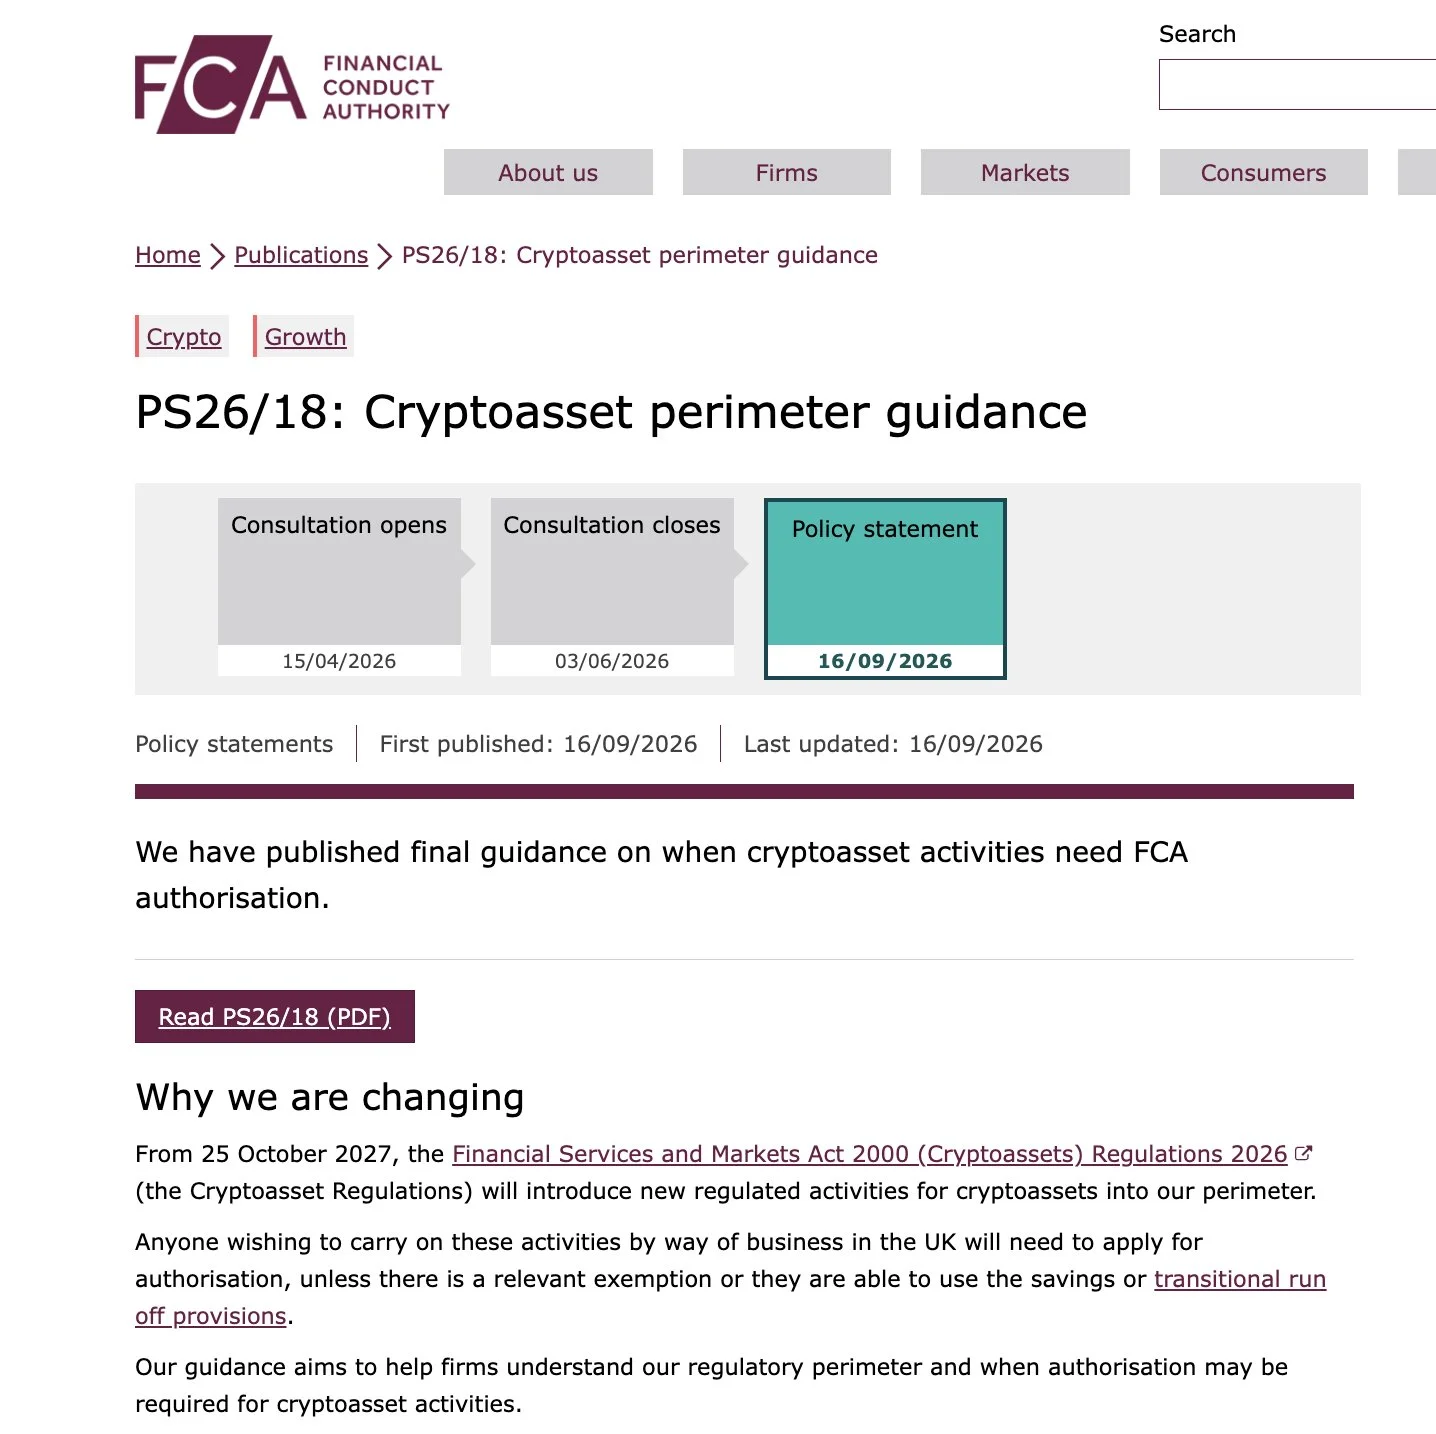Click the Policy statements label
This screenshot has height=1434, width=1436.
point(234,743)
